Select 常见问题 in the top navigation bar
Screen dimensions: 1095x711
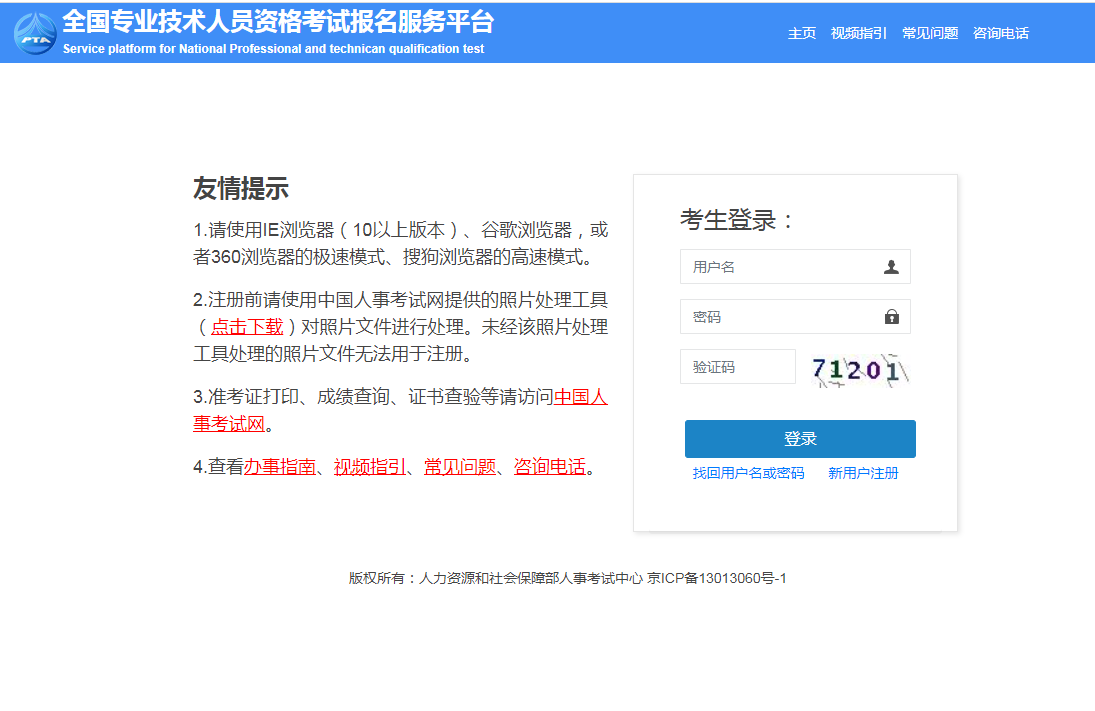coord(930,33)
